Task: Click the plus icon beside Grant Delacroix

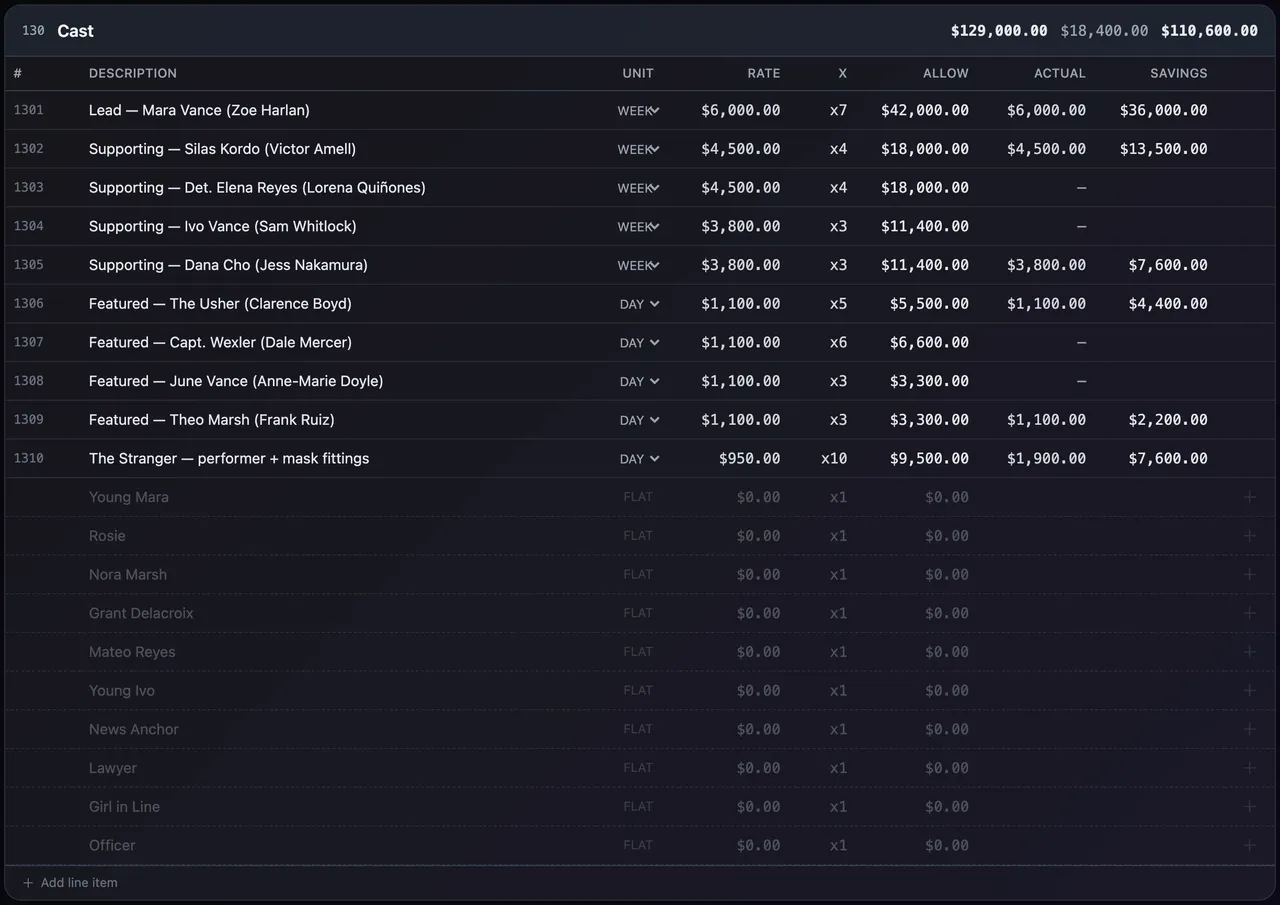Action: point(1249,613)
